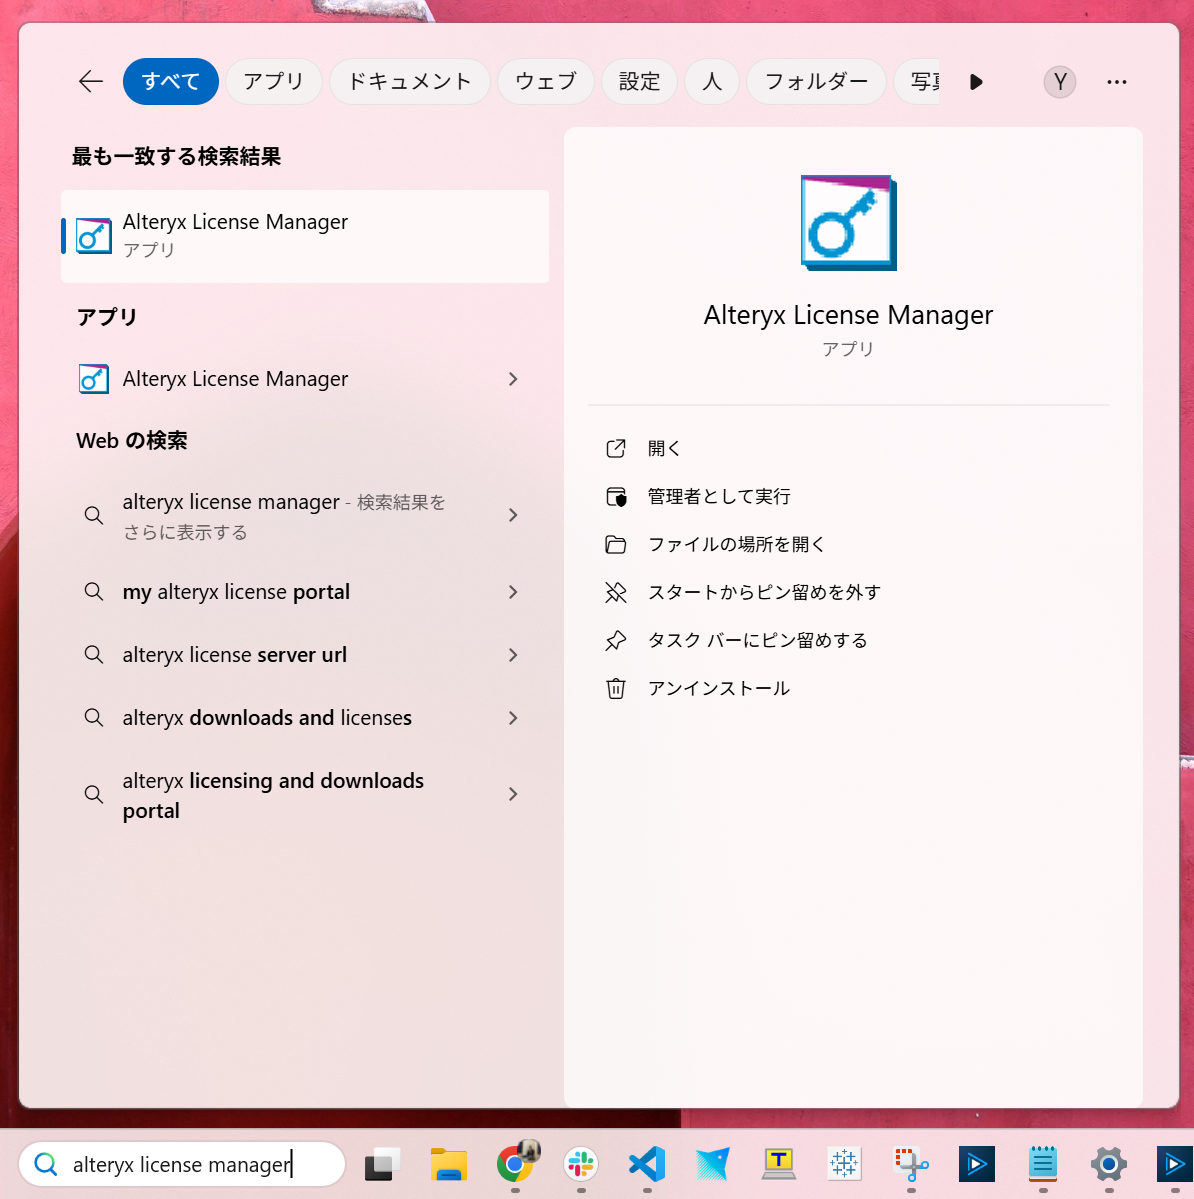1194x1199 pixels.
Task: Open the first dark blue play-arrow app in taskbar
Action: pyautogui.click(x=977, y=1165)
